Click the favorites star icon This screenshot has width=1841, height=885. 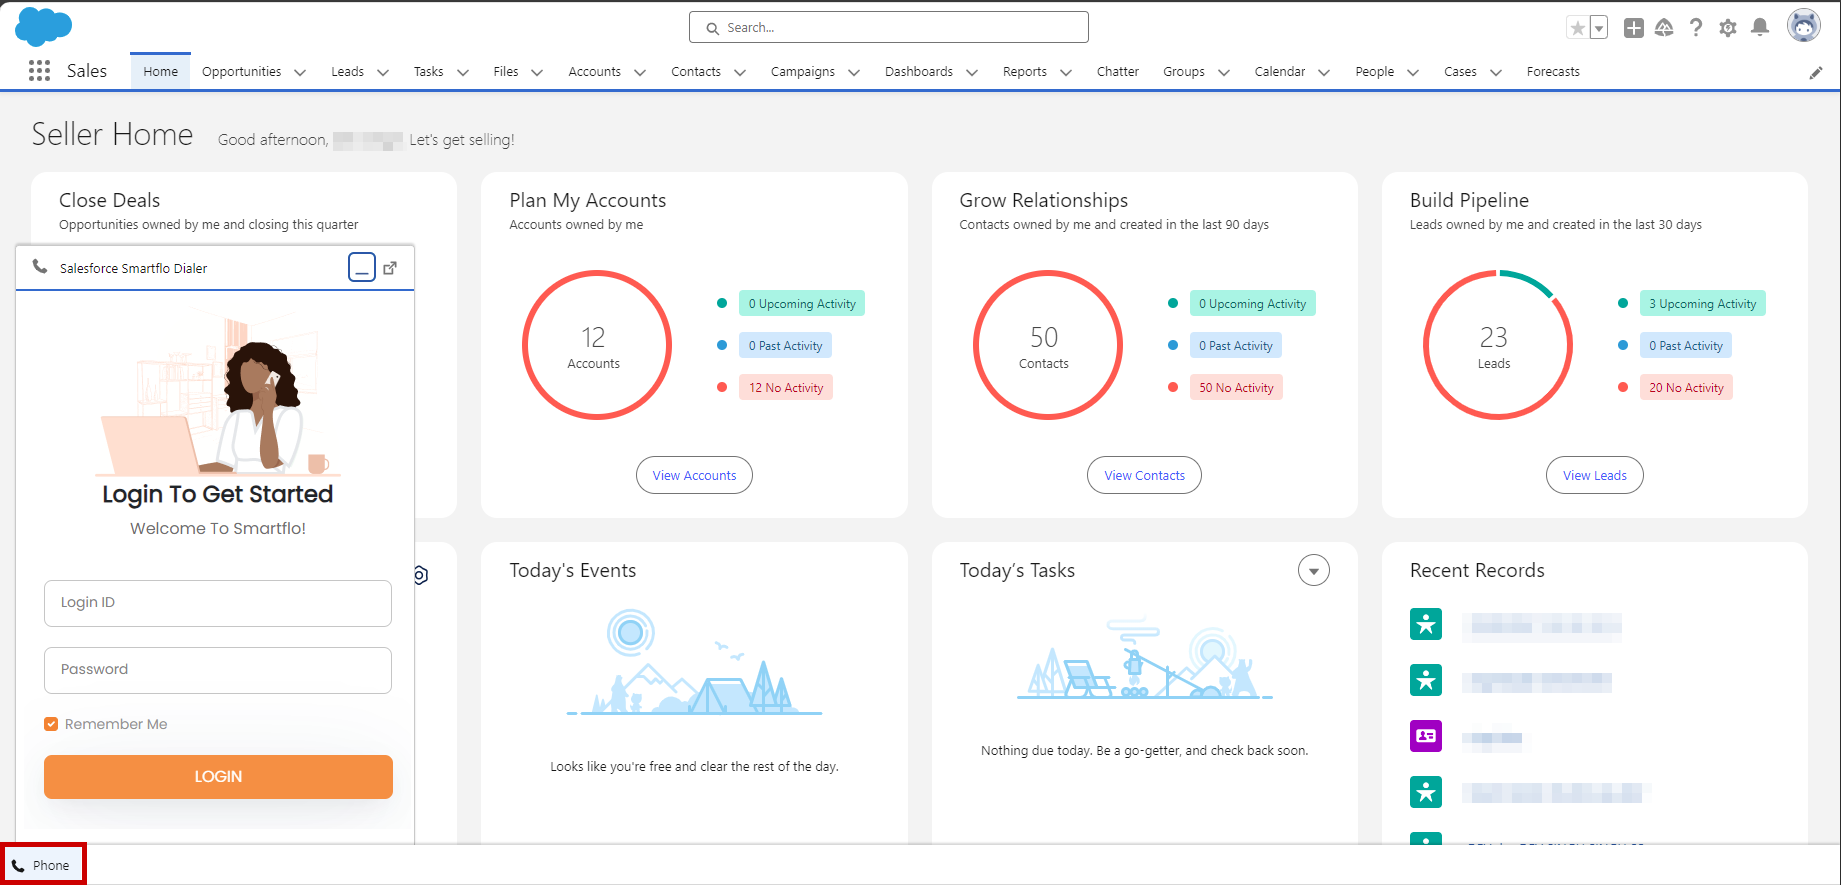(1577, 28)
